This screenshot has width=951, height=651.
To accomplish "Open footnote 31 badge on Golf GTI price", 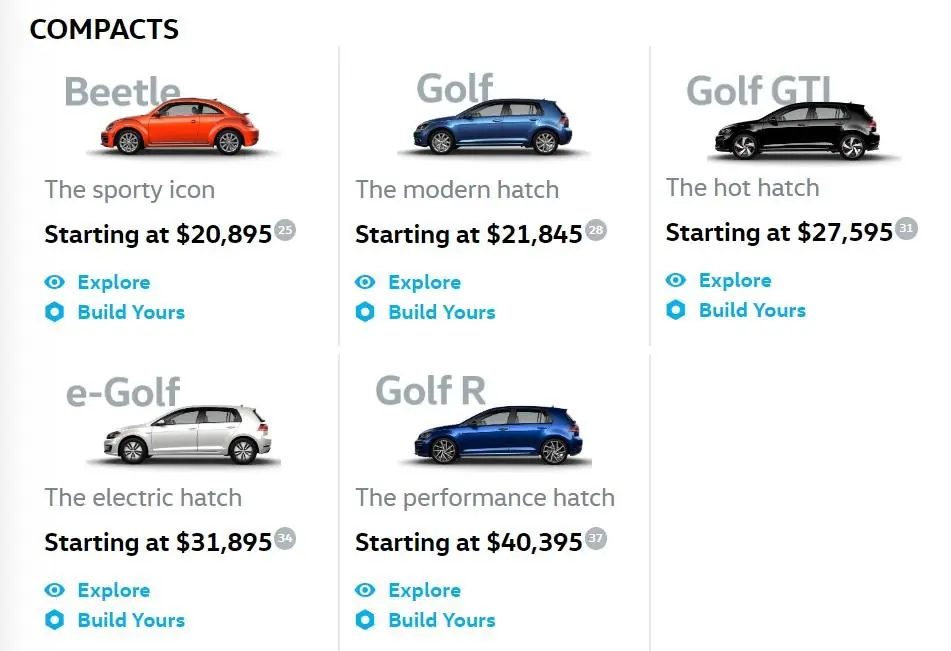I will click(x=906, y=228).
